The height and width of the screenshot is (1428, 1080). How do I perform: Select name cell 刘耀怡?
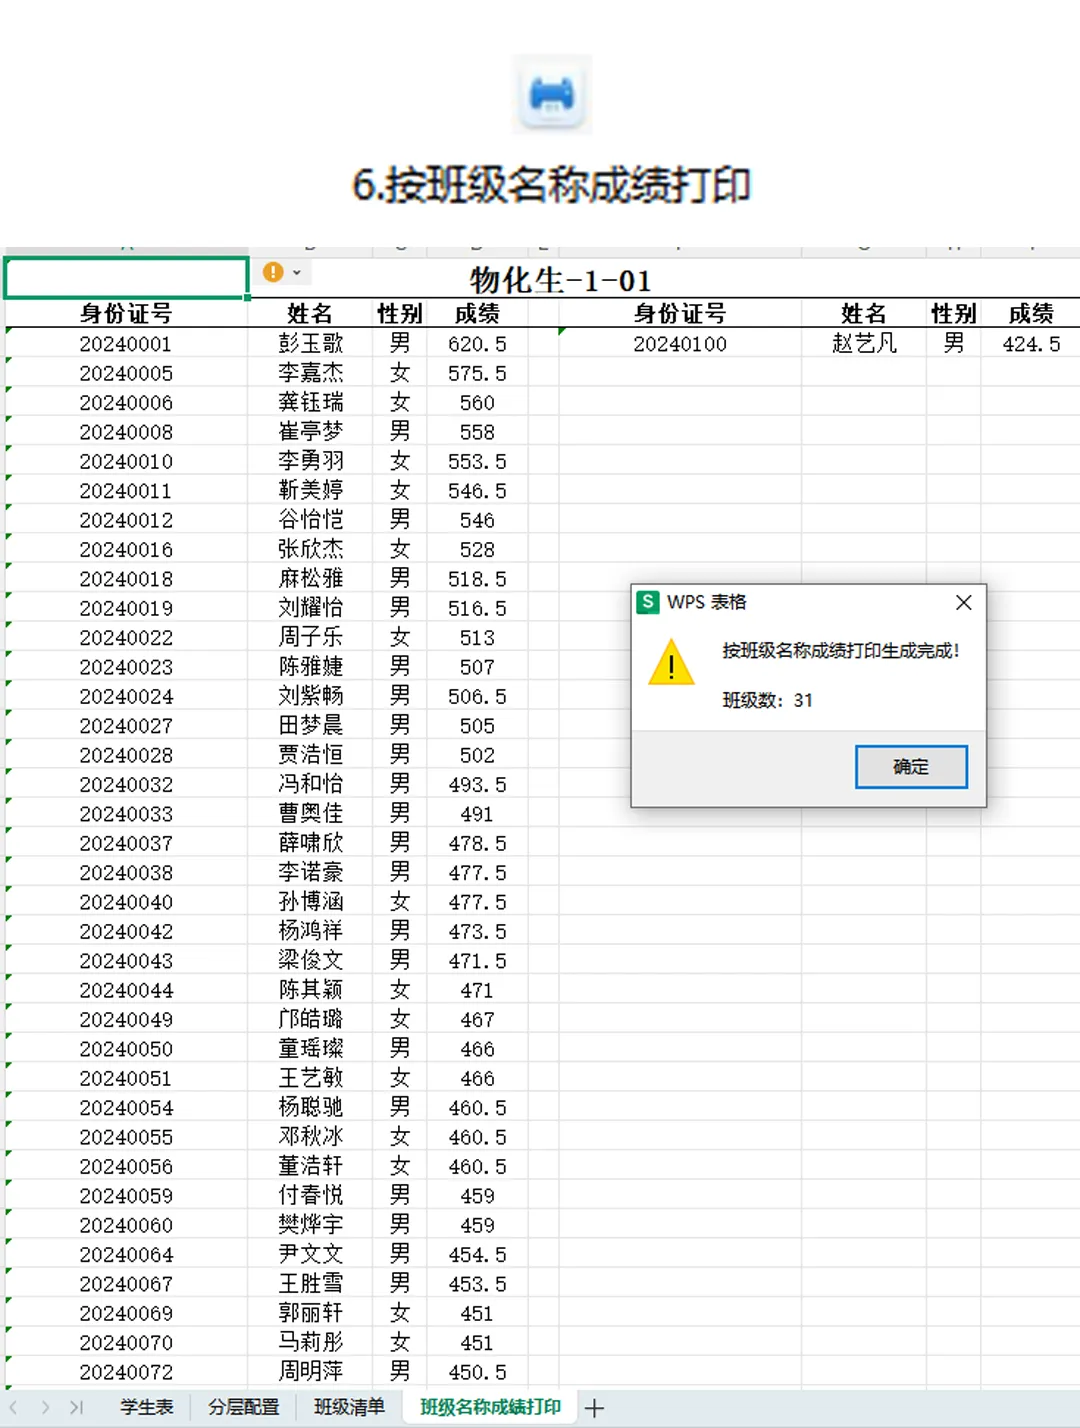(x=310, y=608)
